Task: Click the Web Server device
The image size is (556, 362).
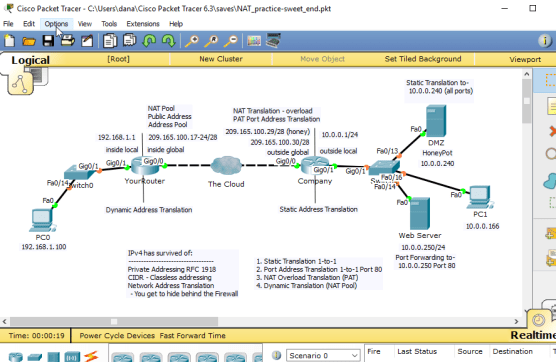Action: click(420, 213)
